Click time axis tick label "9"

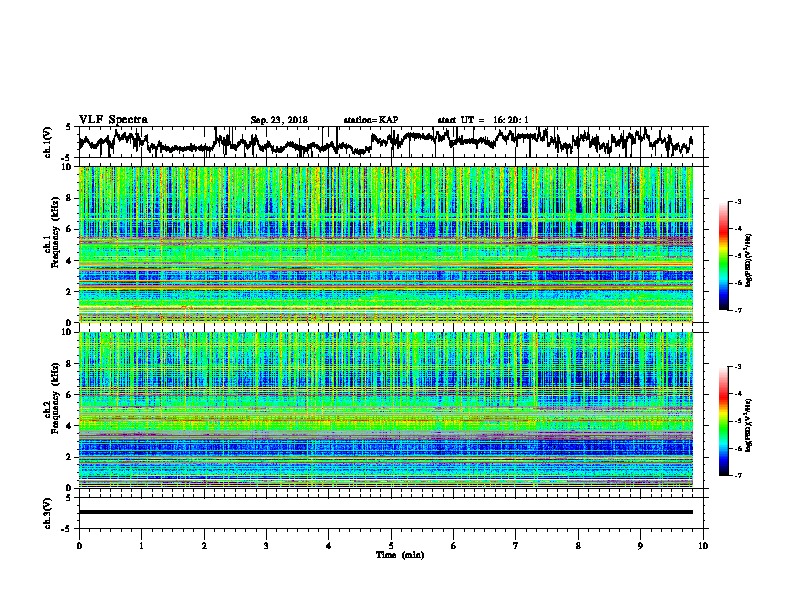[x=640, y=546]
